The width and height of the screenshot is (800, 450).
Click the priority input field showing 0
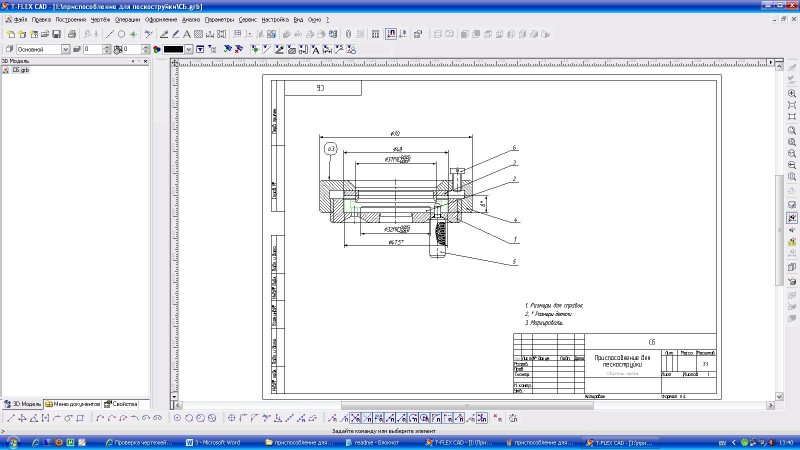pyautogui.click(x=132, y=49)
